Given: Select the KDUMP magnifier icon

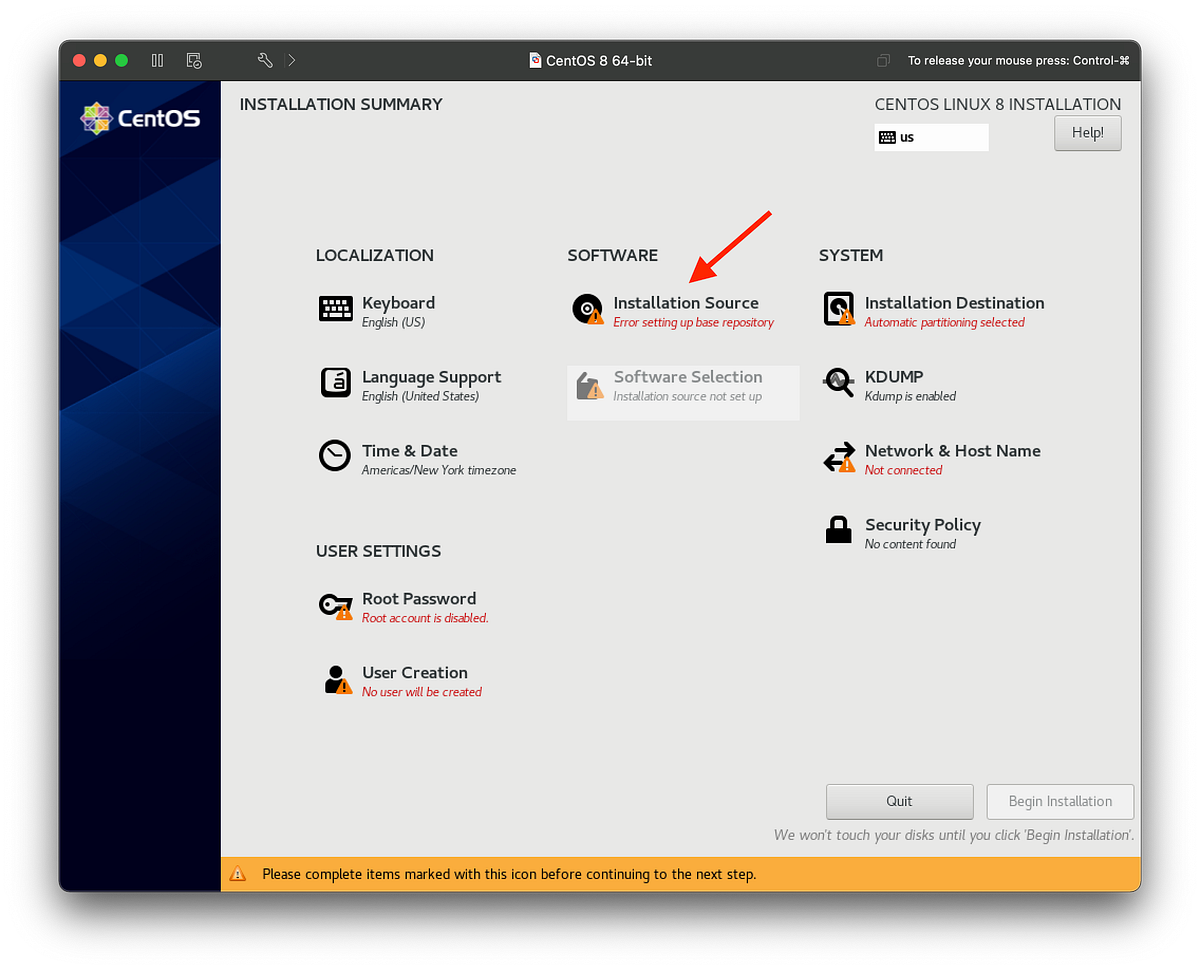Looking at the screenshot, I should point(838,382).
